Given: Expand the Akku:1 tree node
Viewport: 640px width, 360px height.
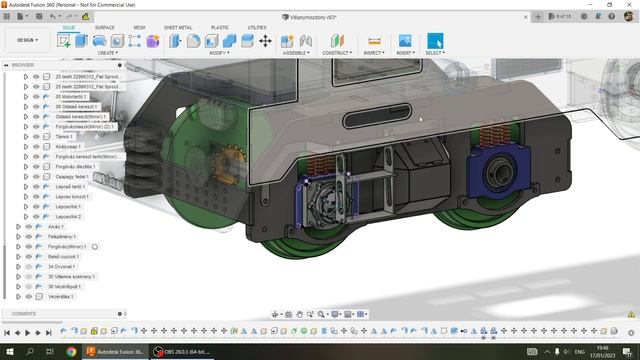Looking at the screenshot, I should pos(18,227).
